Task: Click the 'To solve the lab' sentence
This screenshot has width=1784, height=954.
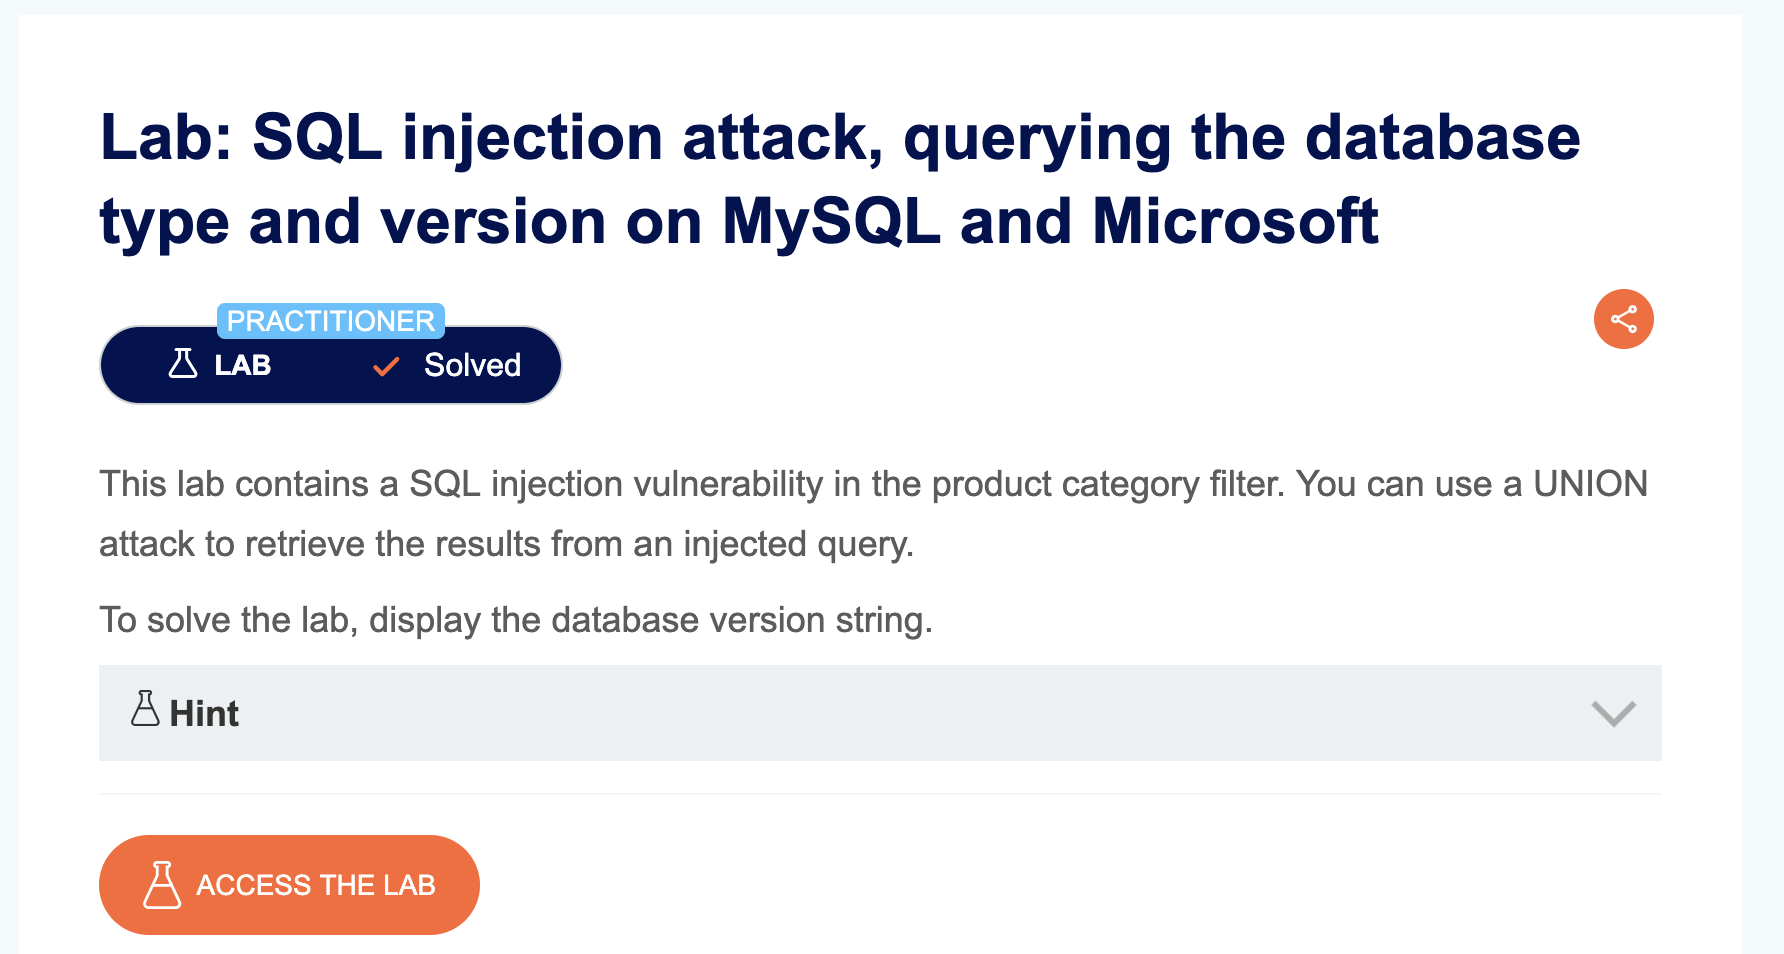Action: pyautogui.click(x=516, y=620)
